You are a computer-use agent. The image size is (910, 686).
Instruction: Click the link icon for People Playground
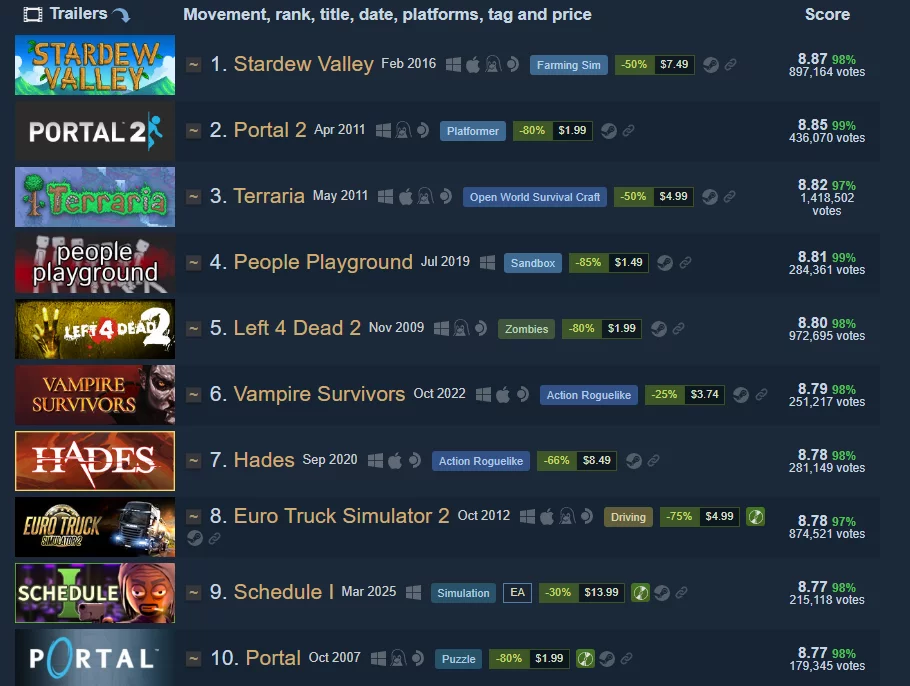point(685,262)
